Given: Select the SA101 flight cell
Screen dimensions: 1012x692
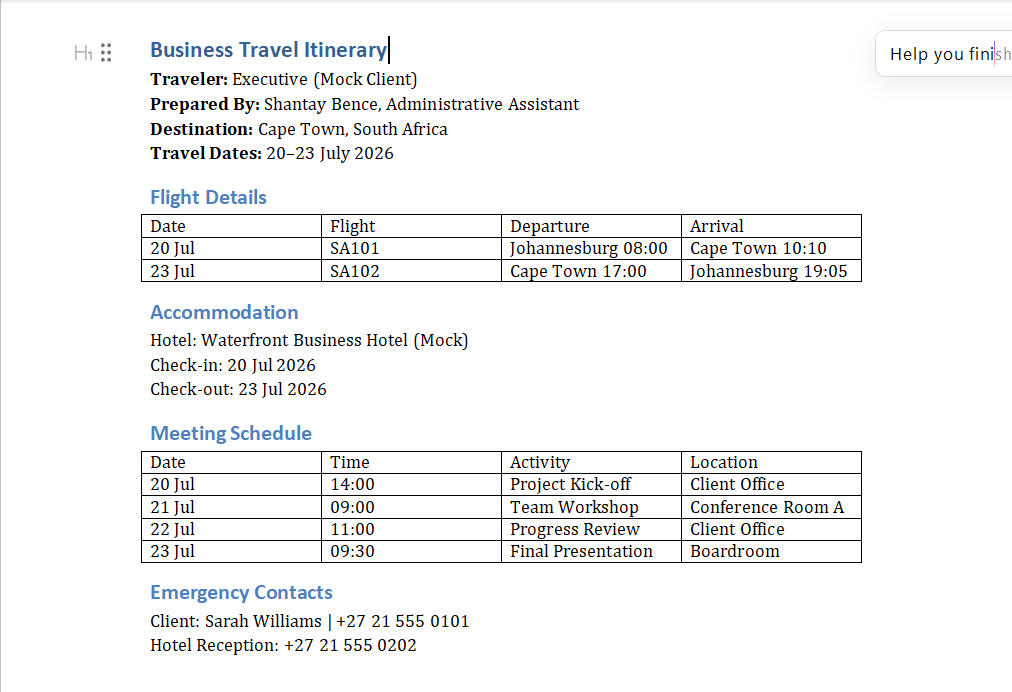Looking at the screenshot, I should click(411, 249).
